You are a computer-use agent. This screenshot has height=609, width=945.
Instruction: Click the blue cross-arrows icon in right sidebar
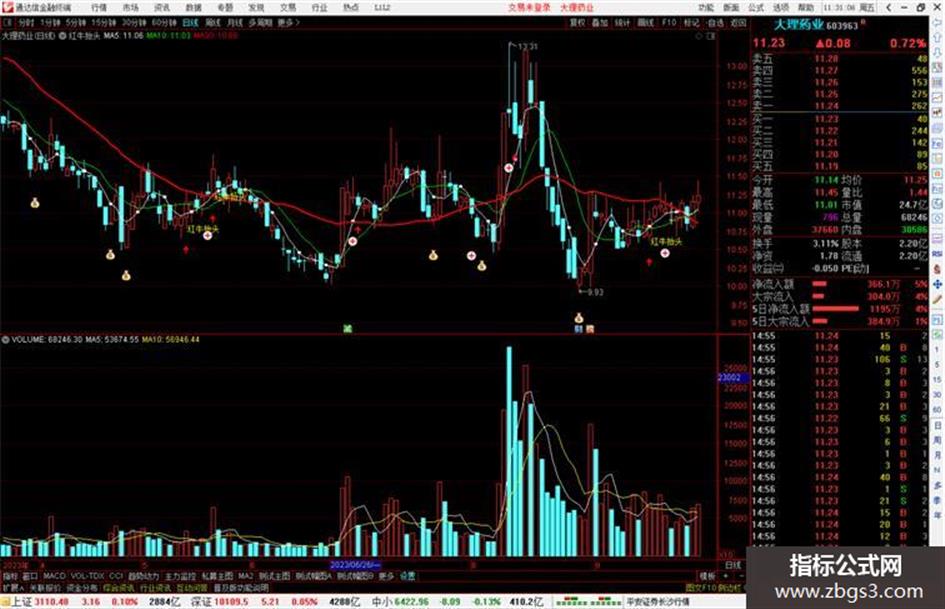click(937, 284)
